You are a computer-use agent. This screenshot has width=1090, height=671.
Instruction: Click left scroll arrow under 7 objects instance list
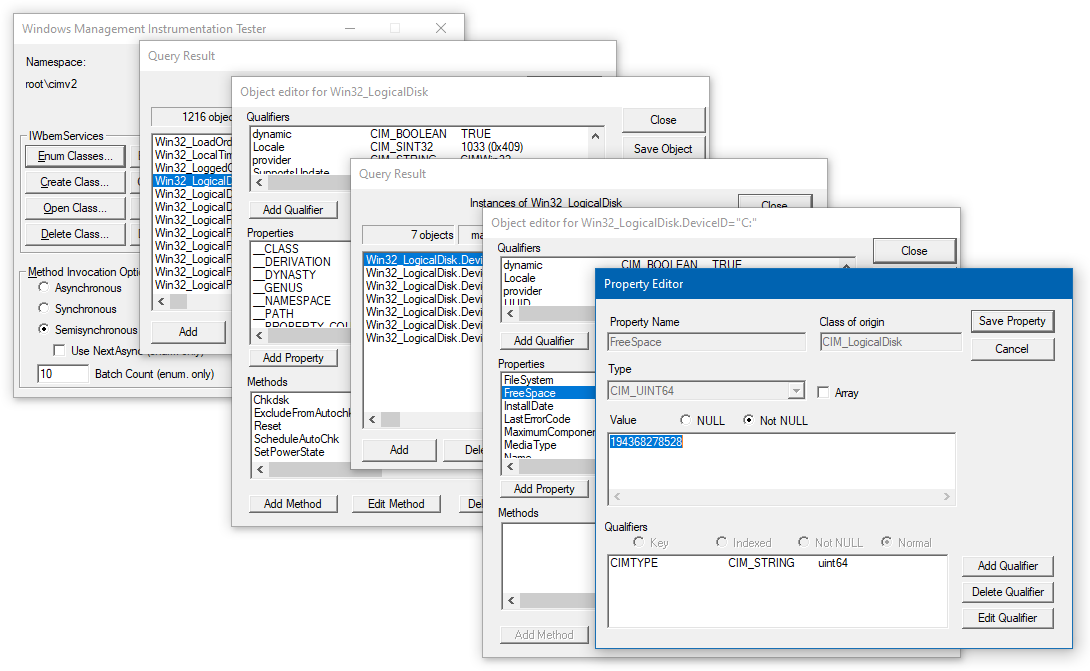373,420
